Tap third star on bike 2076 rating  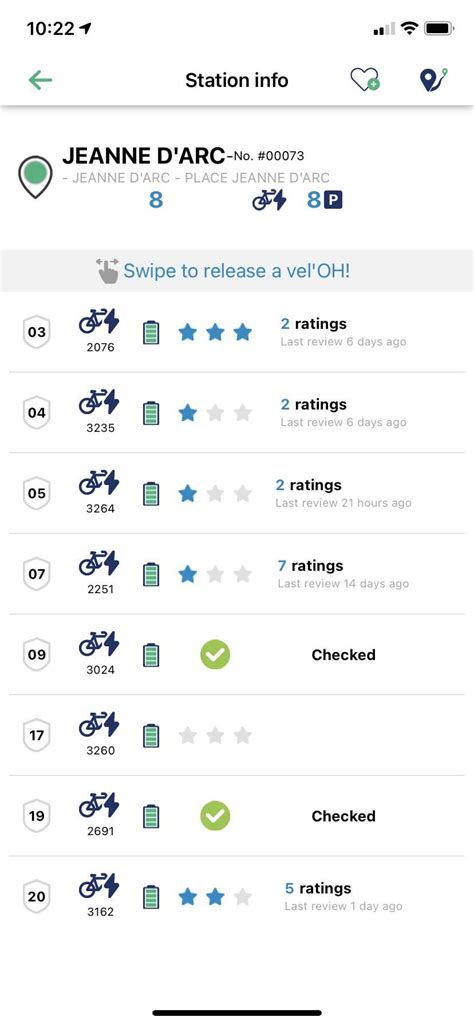[x=243, y=333]
